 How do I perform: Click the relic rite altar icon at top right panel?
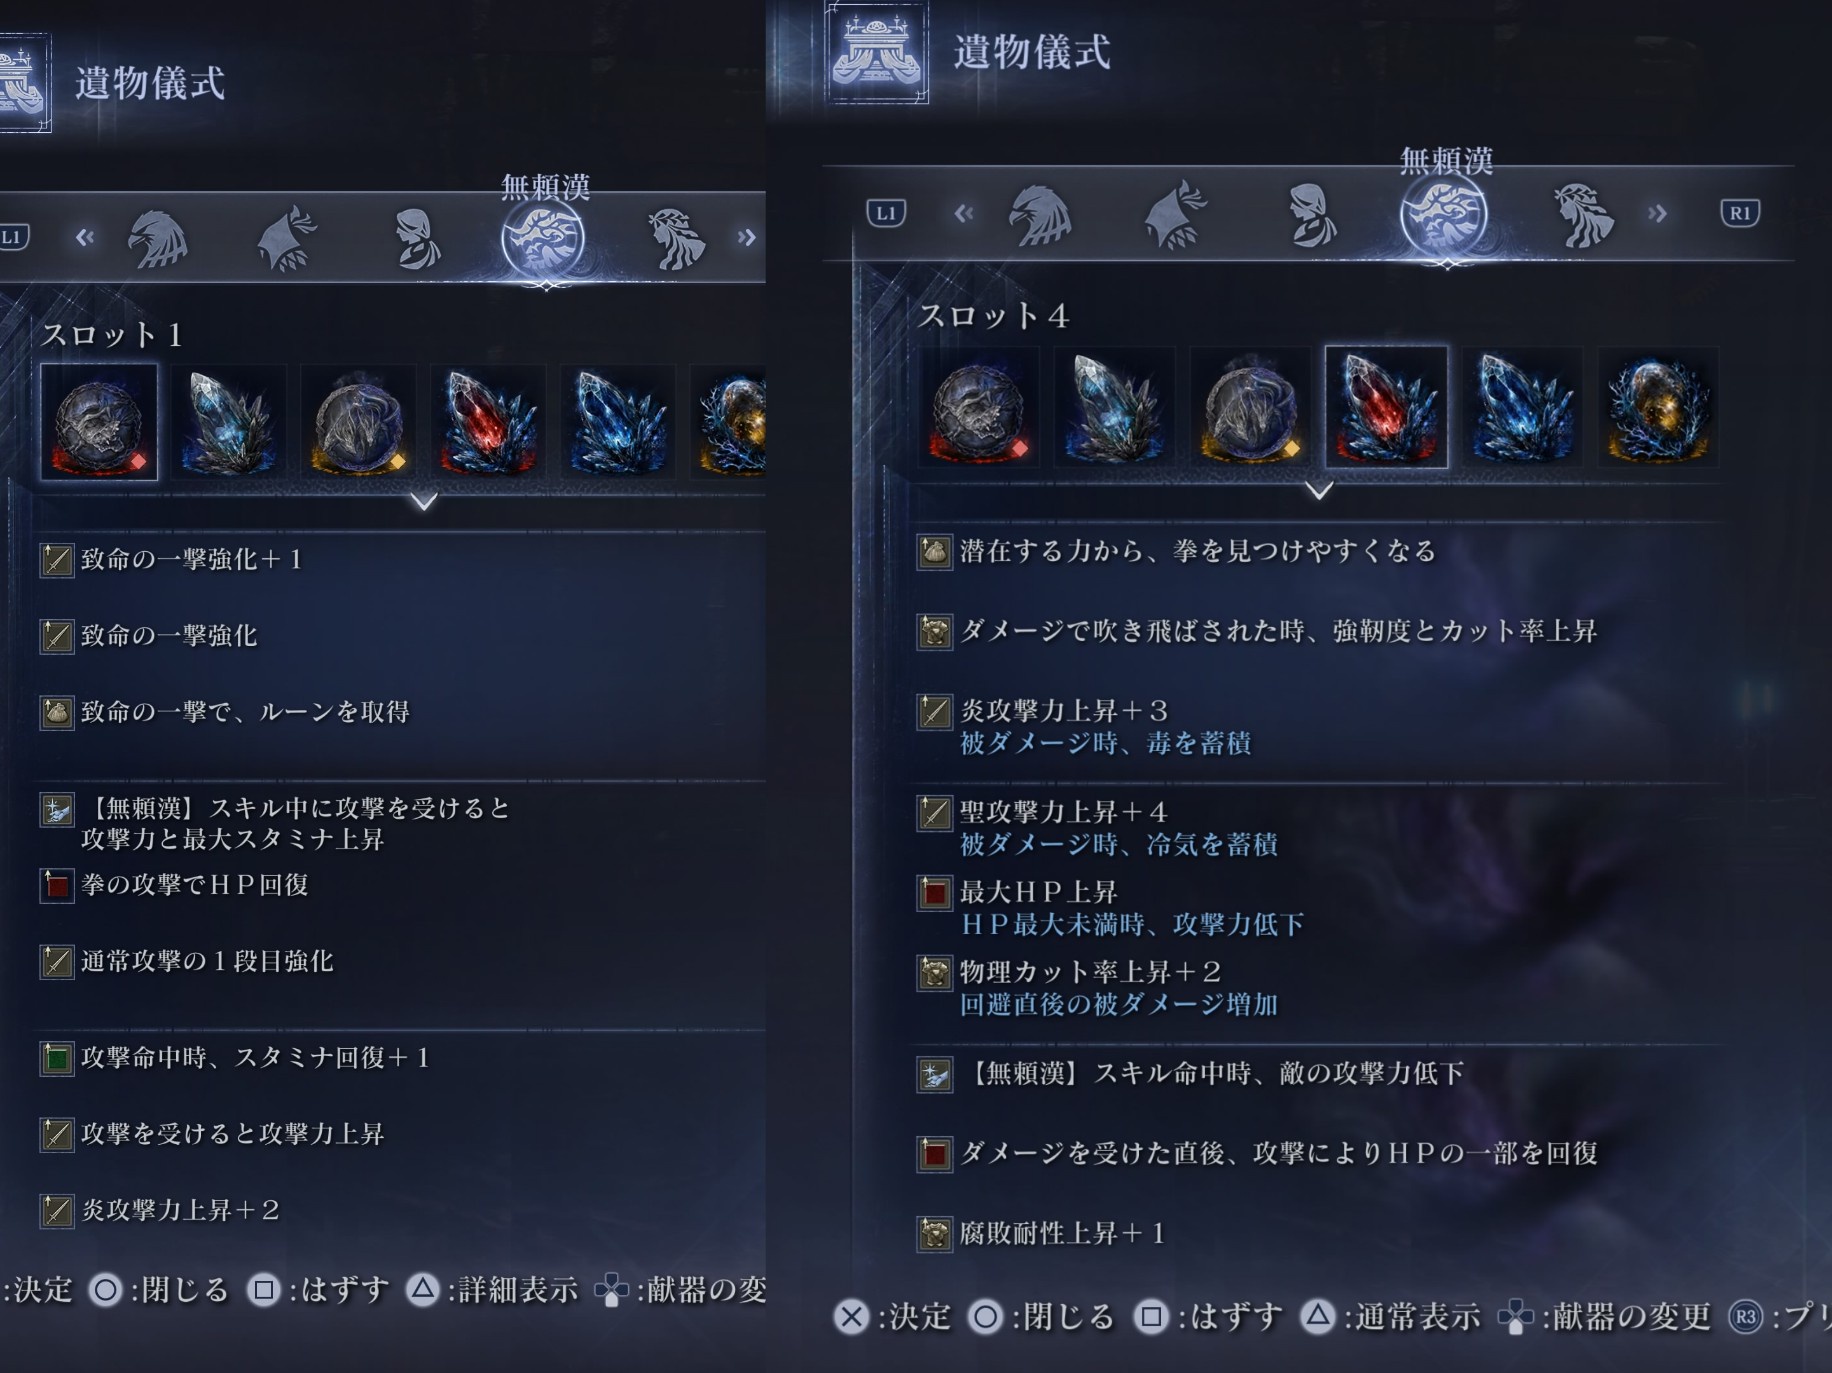click(x=877, y=52)
